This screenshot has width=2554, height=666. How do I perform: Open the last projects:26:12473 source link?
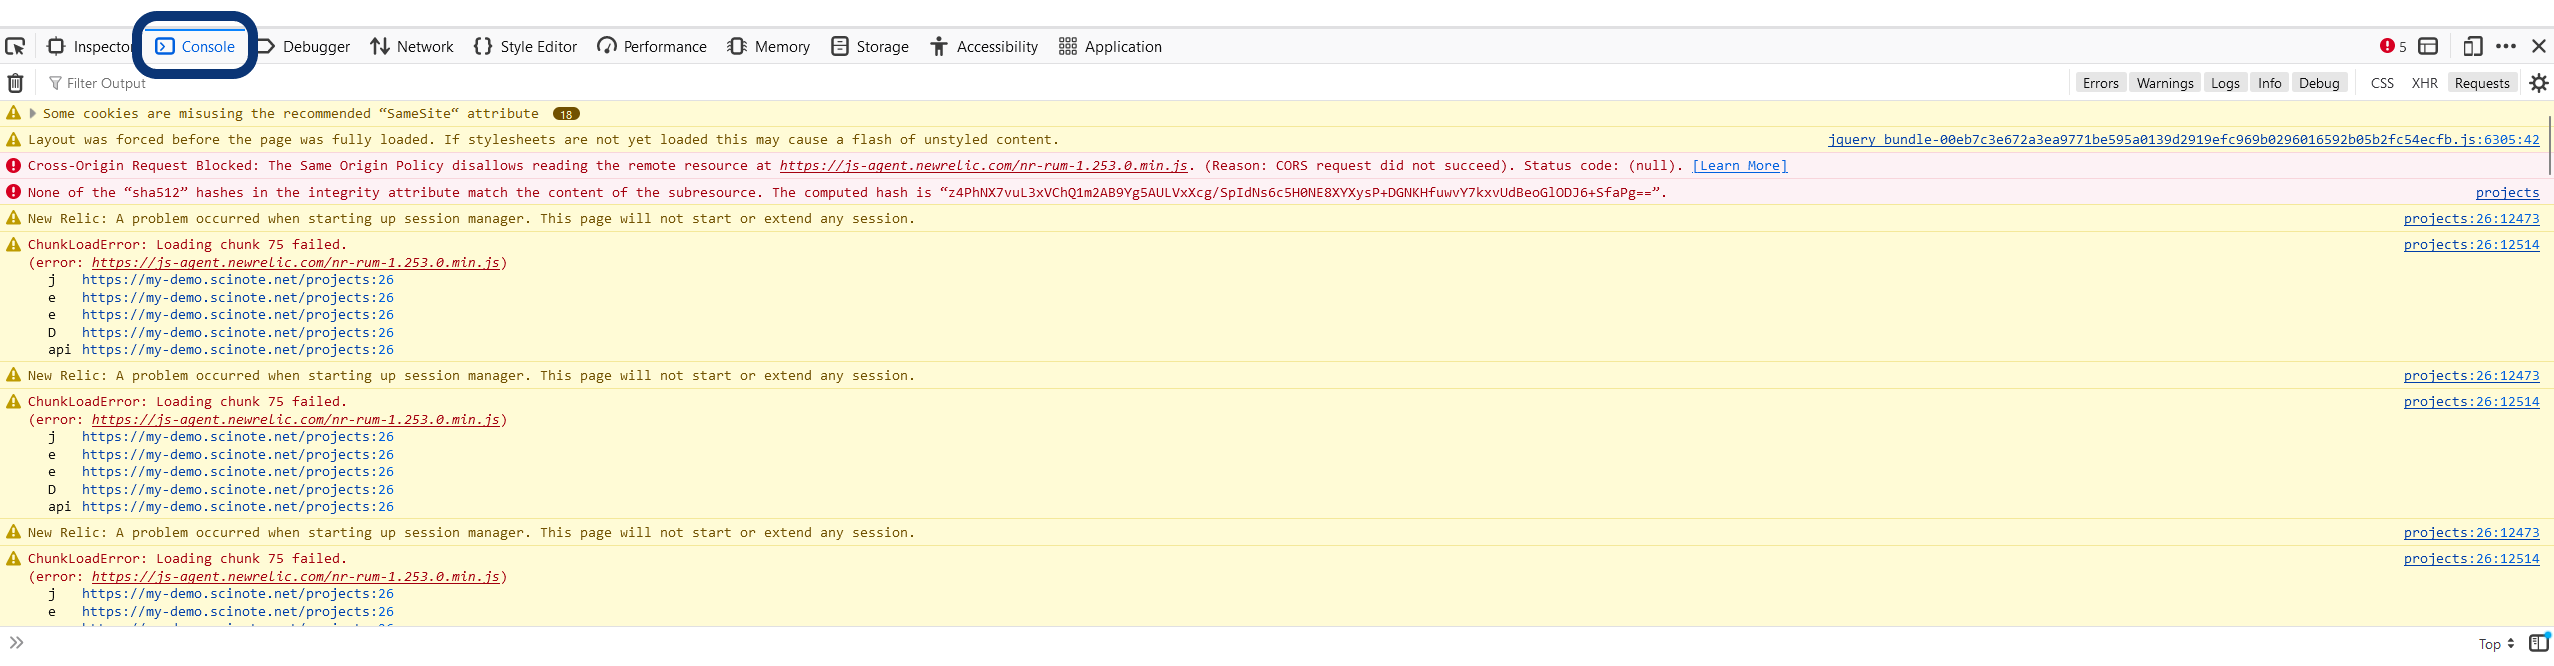click(2471, 532)
